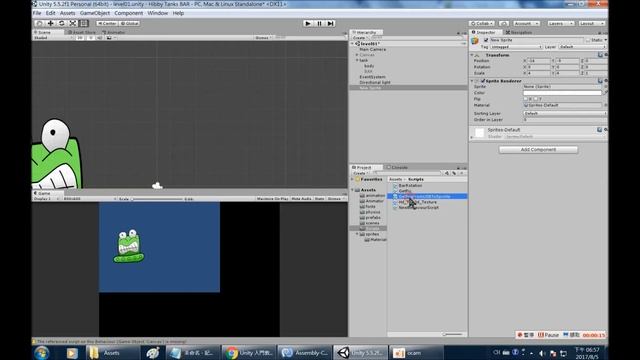Open Transform component help icon
The height and width of the screenshot is (360, 640).
point(600,55)
